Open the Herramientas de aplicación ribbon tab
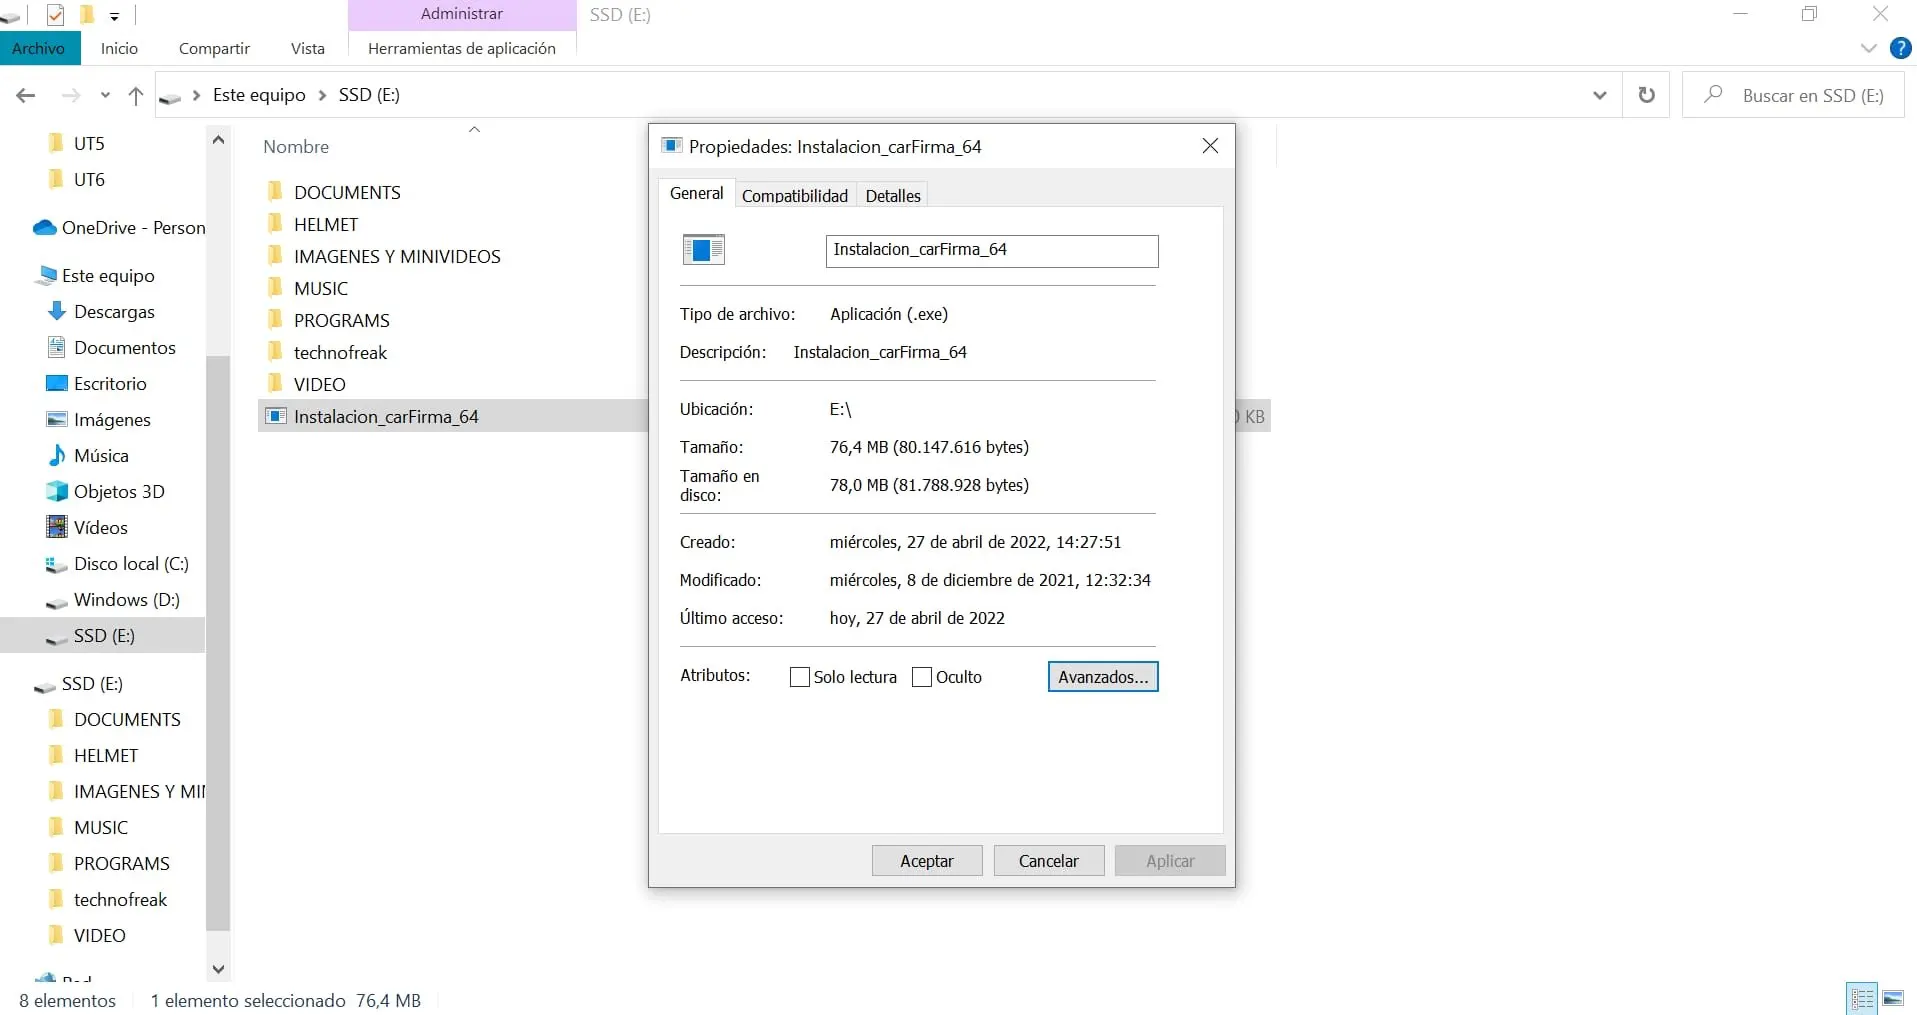 [x=462, y=48]
